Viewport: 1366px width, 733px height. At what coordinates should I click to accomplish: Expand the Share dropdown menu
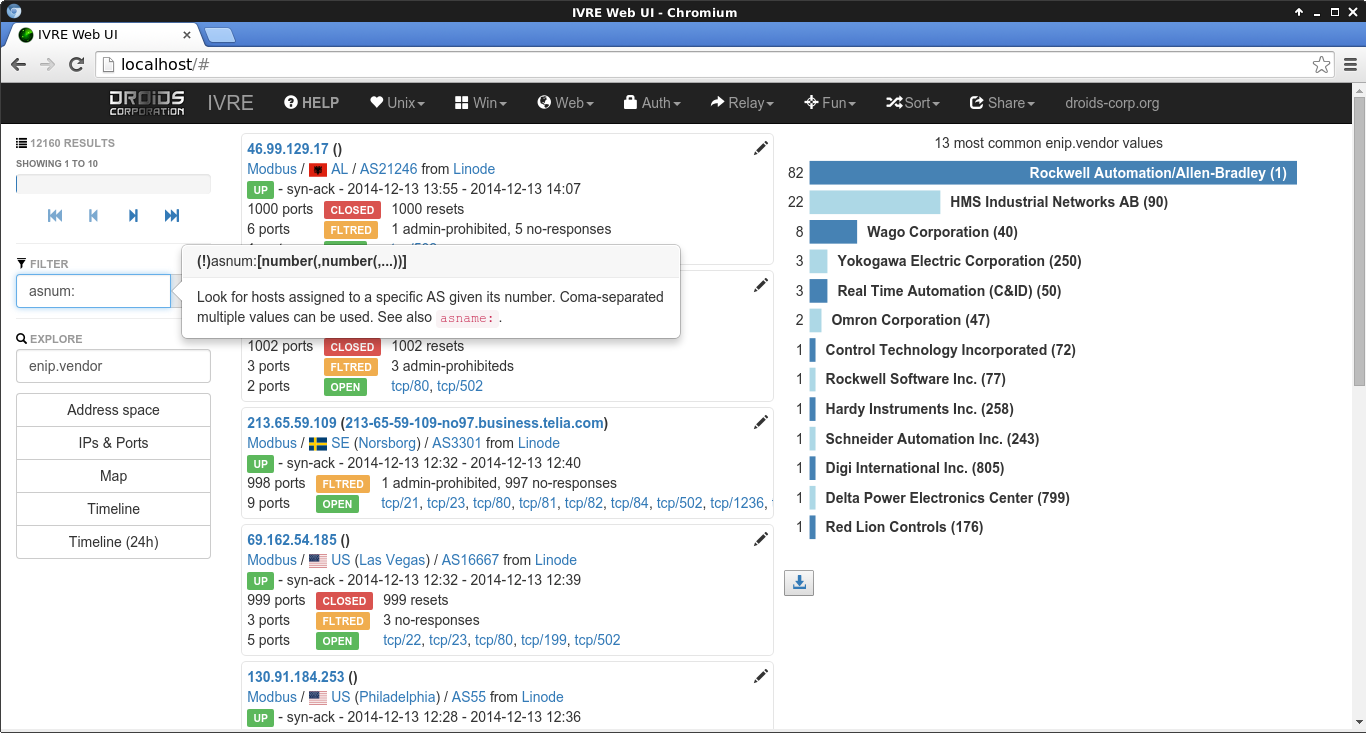click(1002, 103)
